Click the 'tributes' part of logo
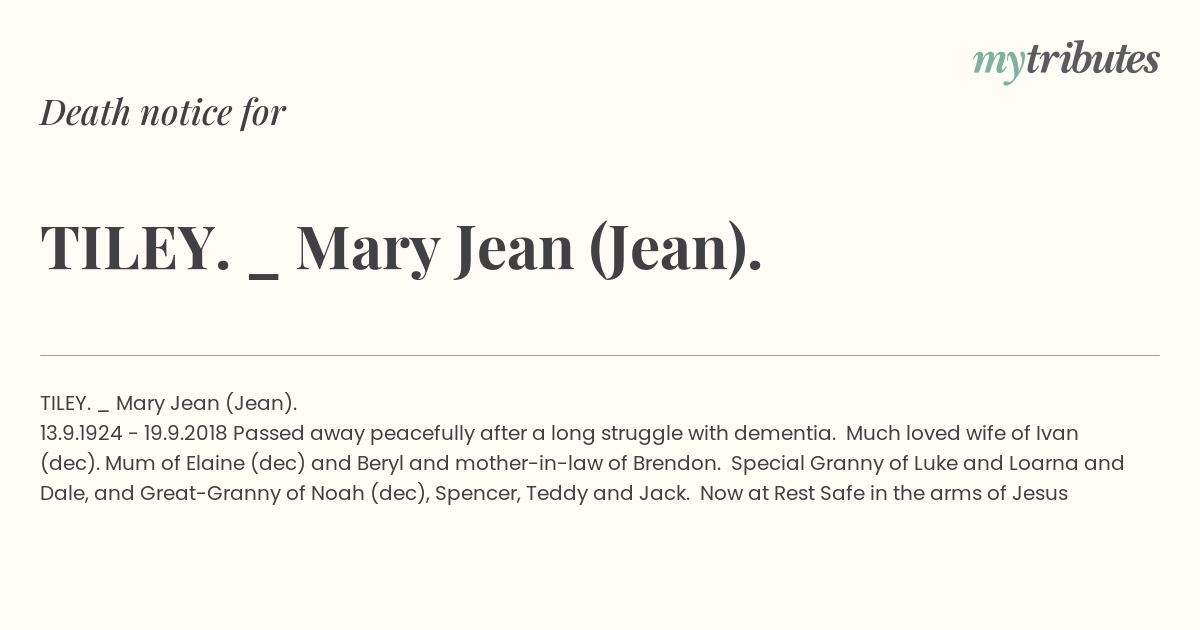Image resolution: width=1200 pixels, height=630 pixels. click(x=1092, y=59)
